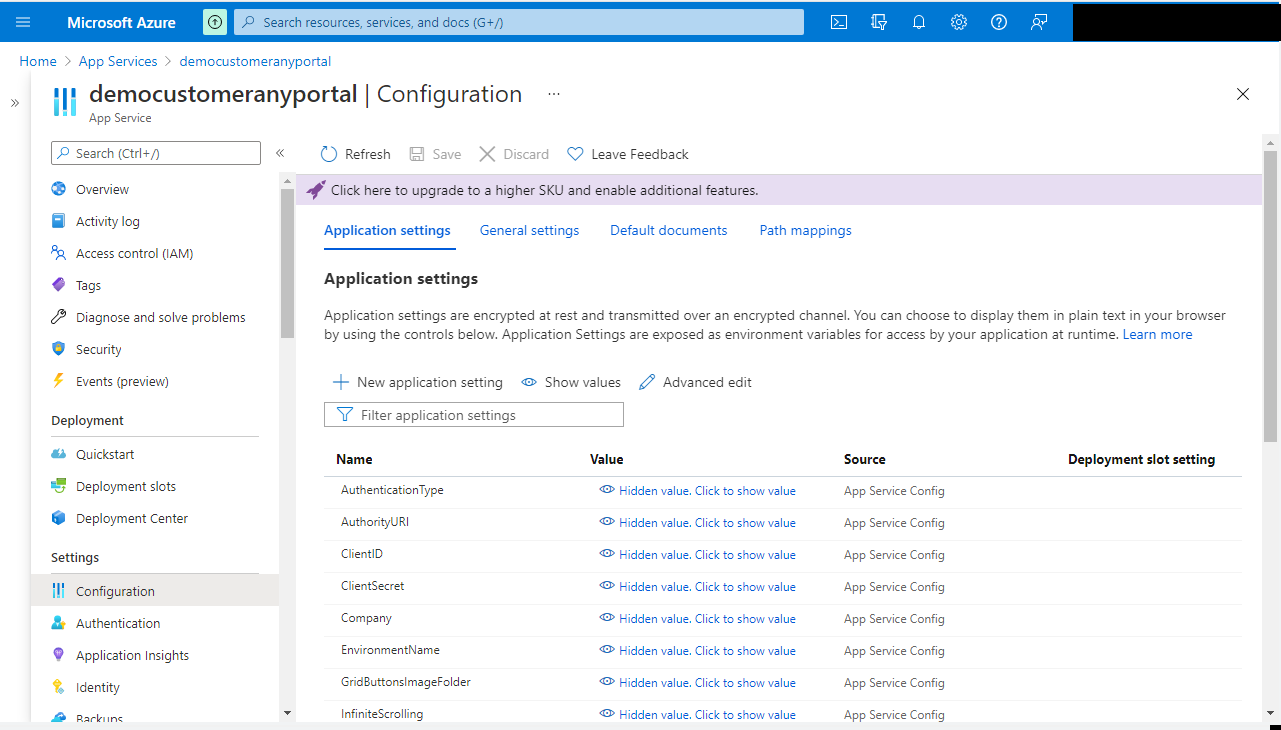The height and width of the screenshot is (730, 1281).
Task: Click the Deployment Center cube icon
Action: pyautogui.click(x=59, y=518)
